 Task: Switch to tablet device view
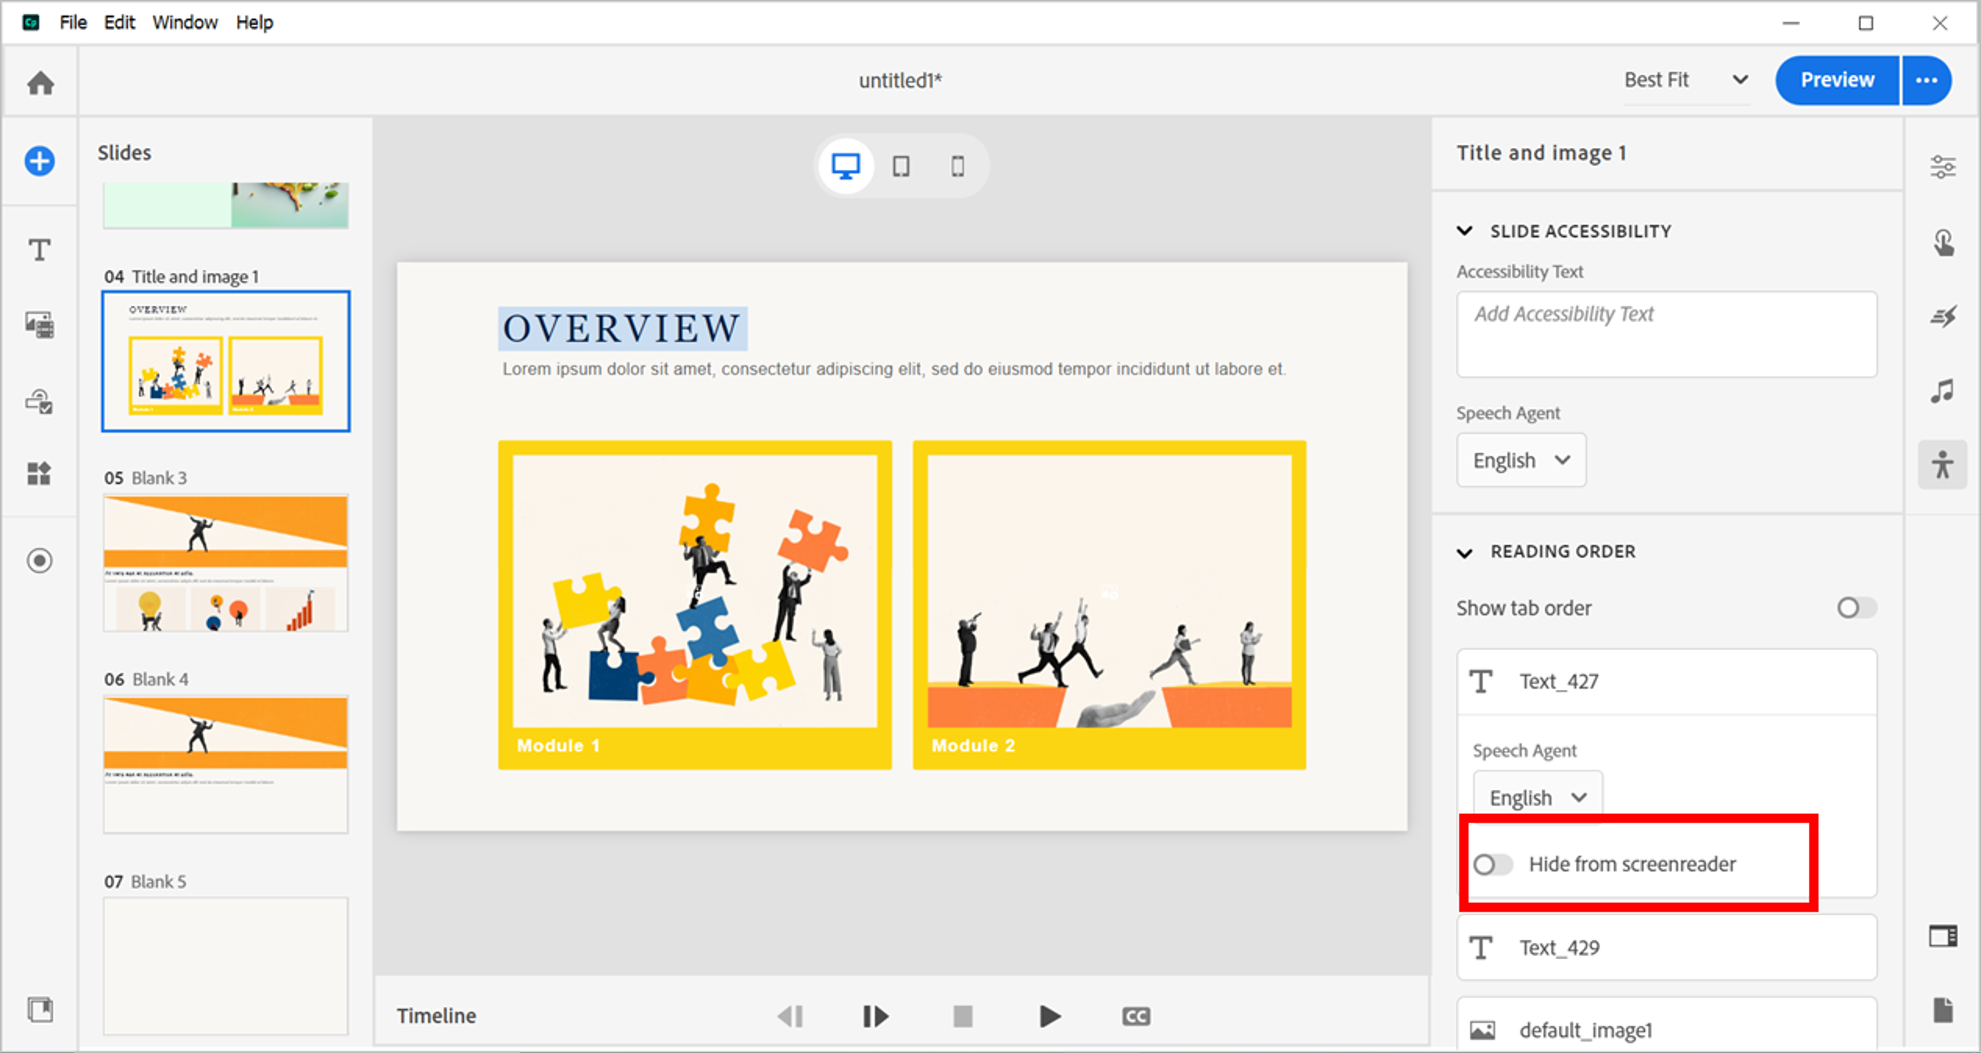pyautogui.click(x=901, y=166)
